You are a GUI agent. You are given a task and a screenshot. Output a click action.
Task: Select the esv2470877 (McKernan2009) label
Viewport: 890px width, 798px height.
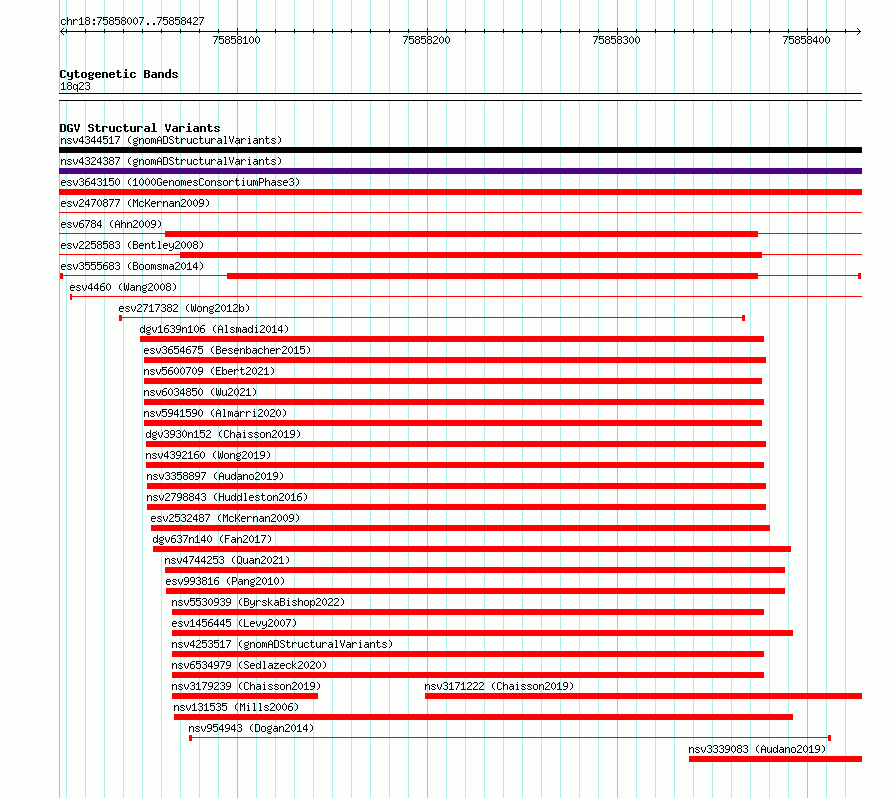coord(135,203)
